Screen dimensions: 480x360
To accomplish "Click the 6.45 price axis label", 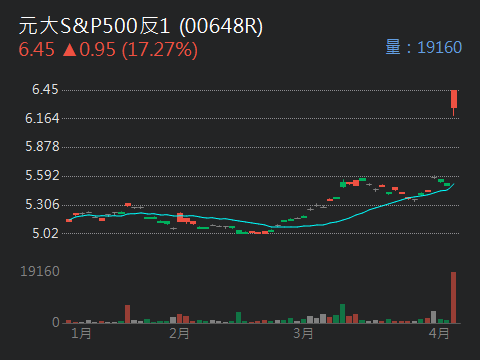I will (45, 89).
